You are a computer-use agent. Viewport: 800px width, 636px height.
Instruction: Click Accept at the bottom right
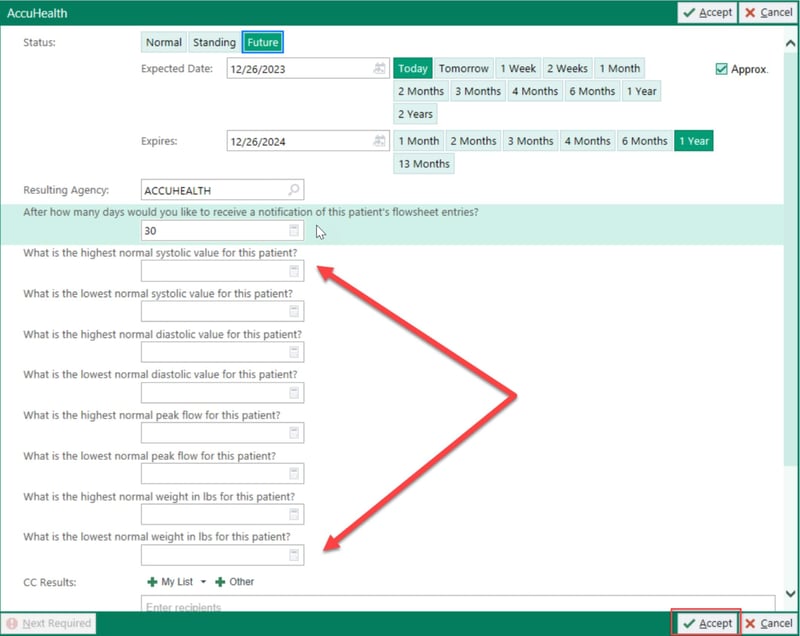point(707,622)
